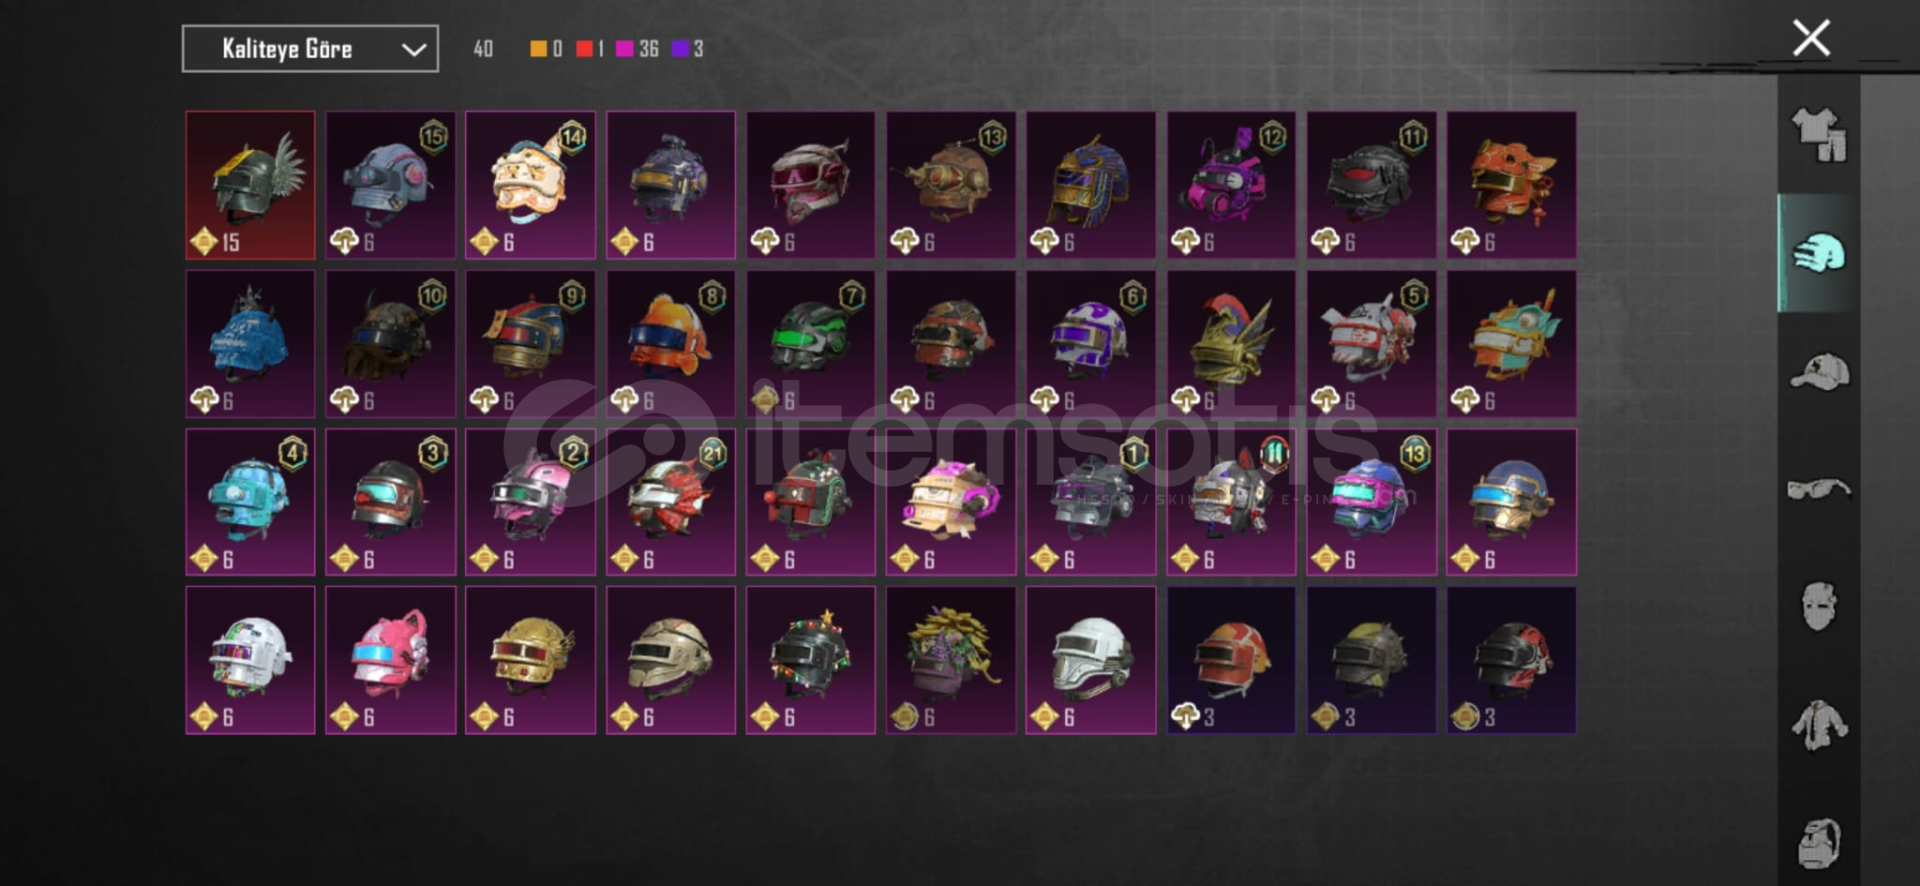Select the pink cat helmet in bottom row
Screen dimensions: 1920x886
pyautogui.click(x=391, y=660)
